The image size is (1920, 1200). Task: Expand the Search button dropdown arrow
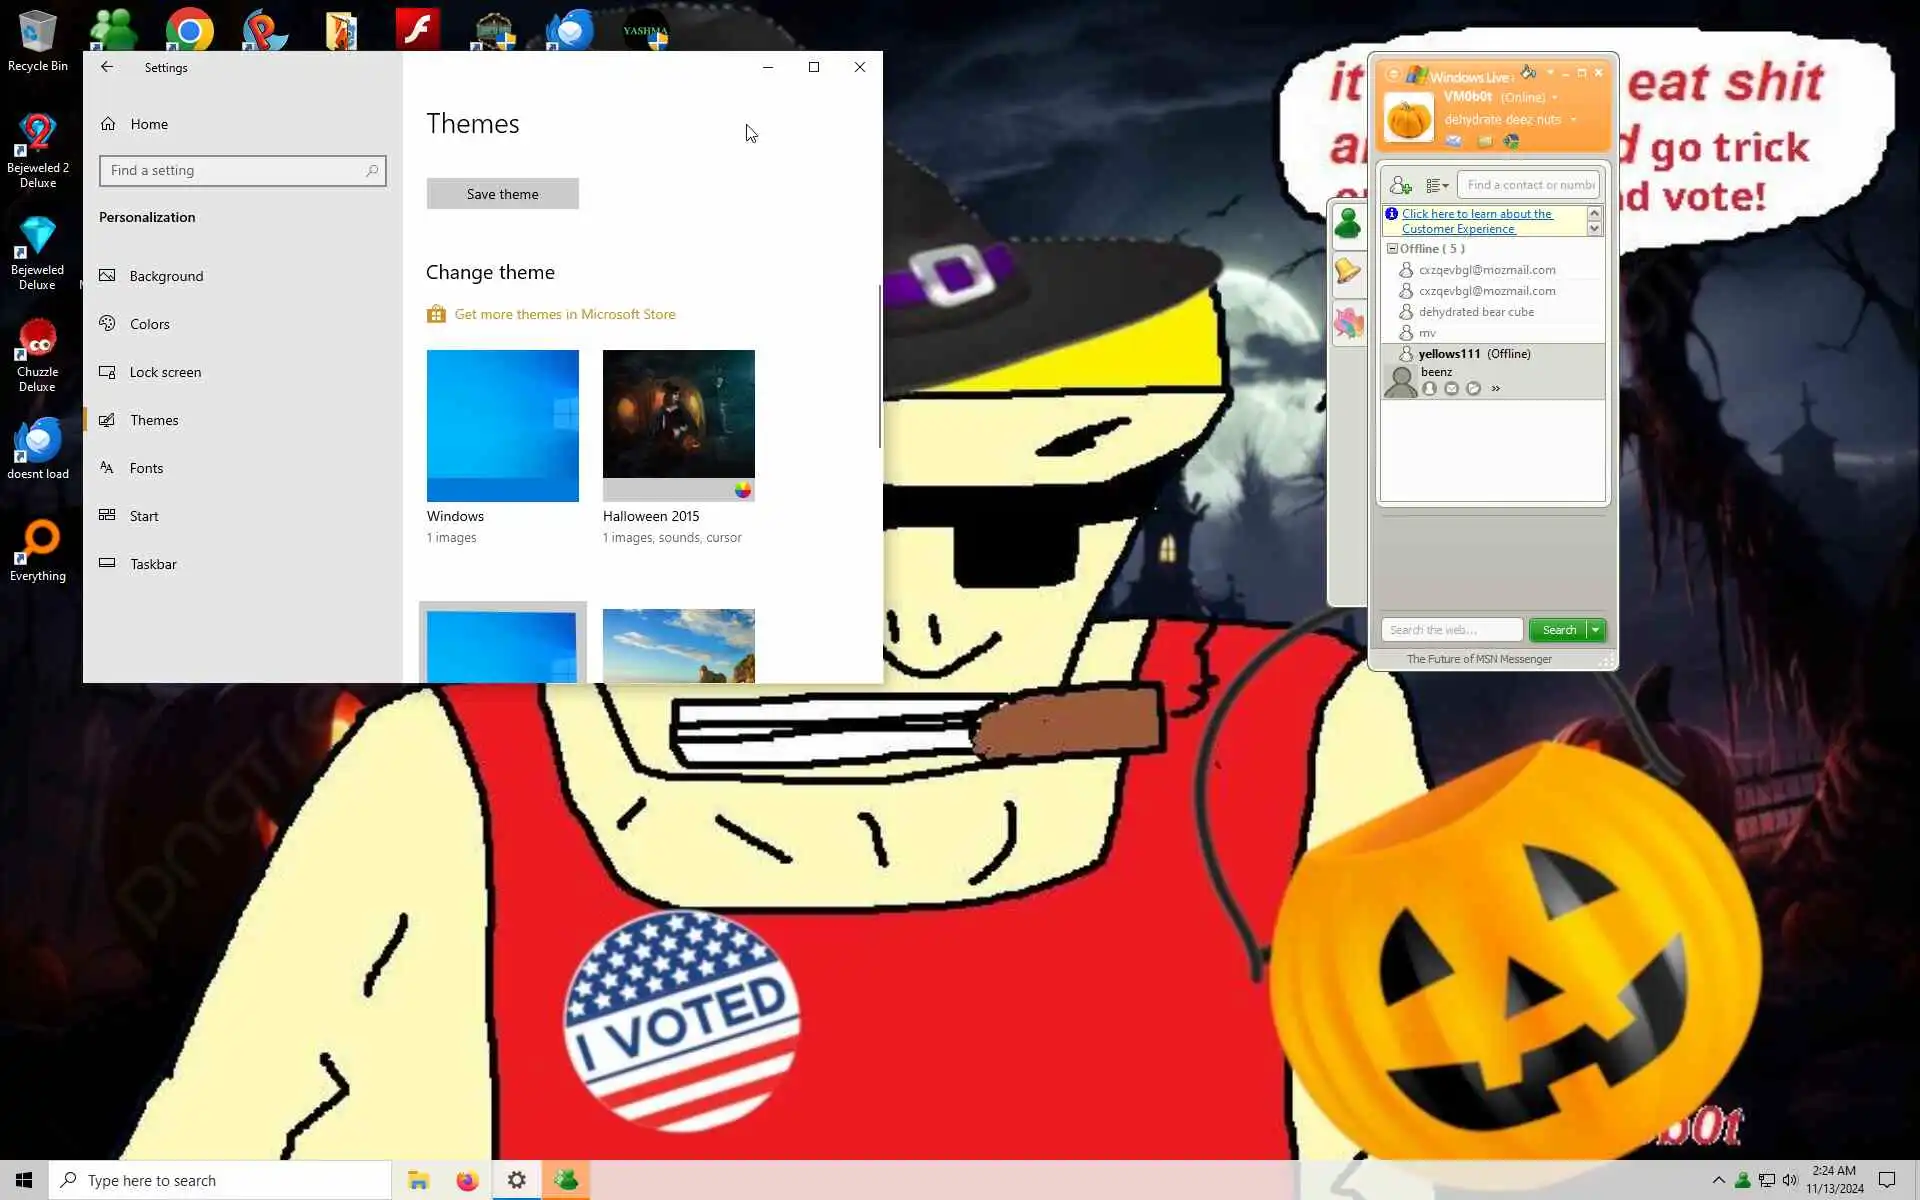1596,630
